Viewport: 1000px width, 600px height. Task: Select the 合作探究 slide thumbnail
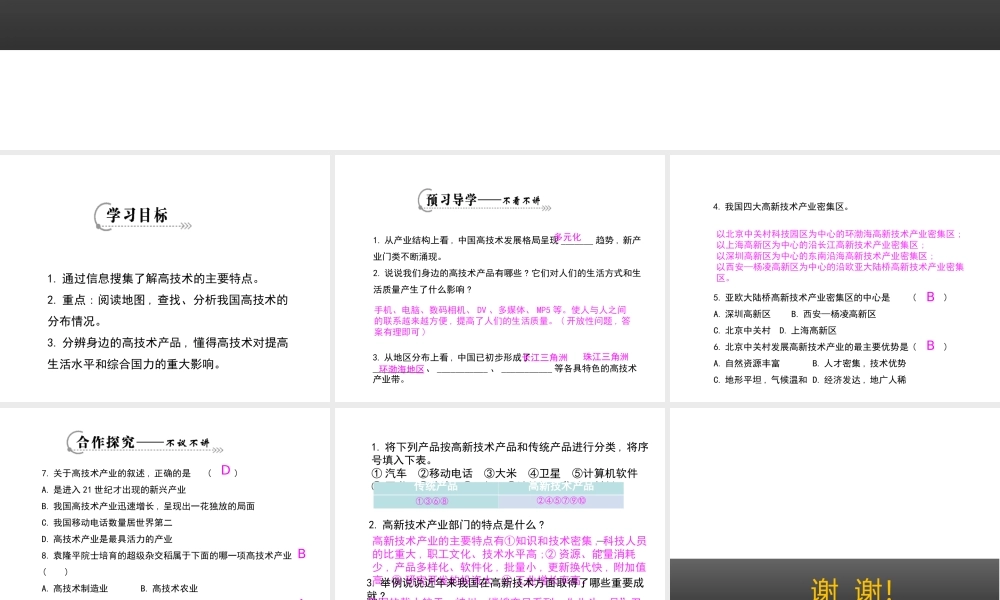click(165, 503)
